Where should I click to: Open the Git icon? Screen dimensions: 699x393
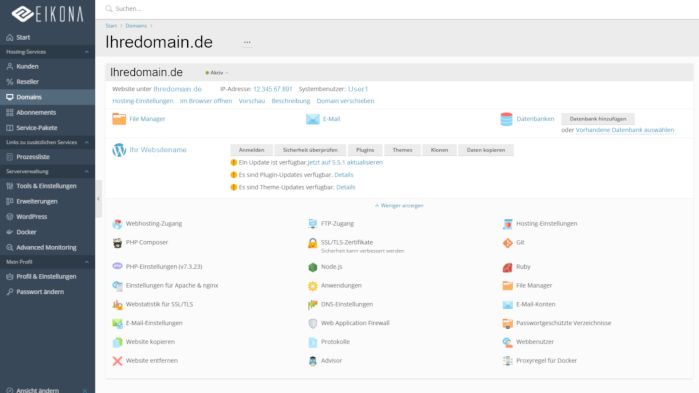[x=507, y=243]
